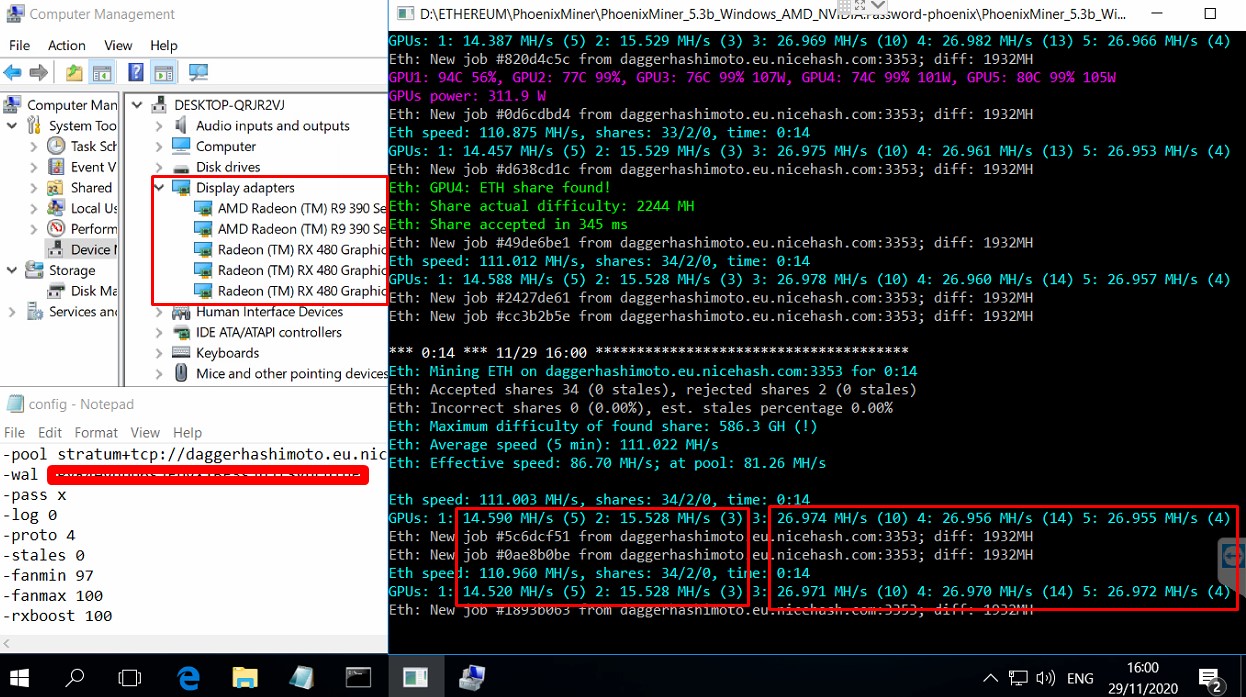Click the "-rxboost 100" line in Notepad

pyautogui.click(x=58, y=615)
